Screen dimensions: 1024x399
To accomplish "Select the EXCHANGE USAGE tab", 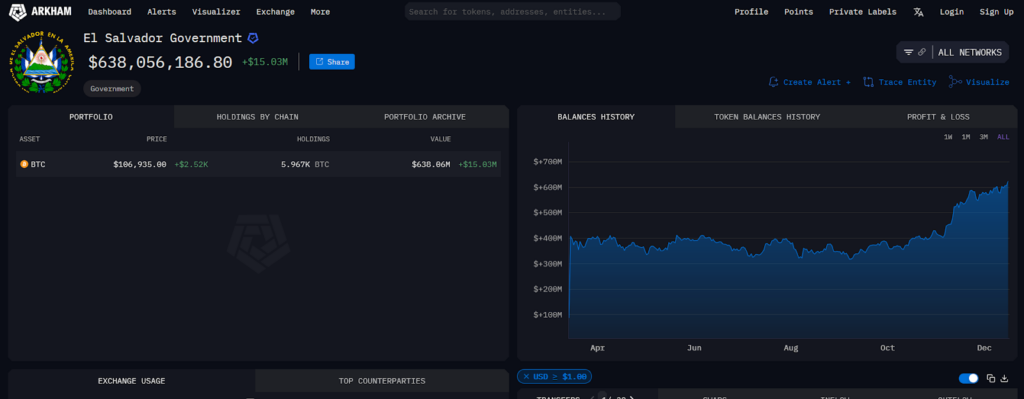I will click(131, 381).
